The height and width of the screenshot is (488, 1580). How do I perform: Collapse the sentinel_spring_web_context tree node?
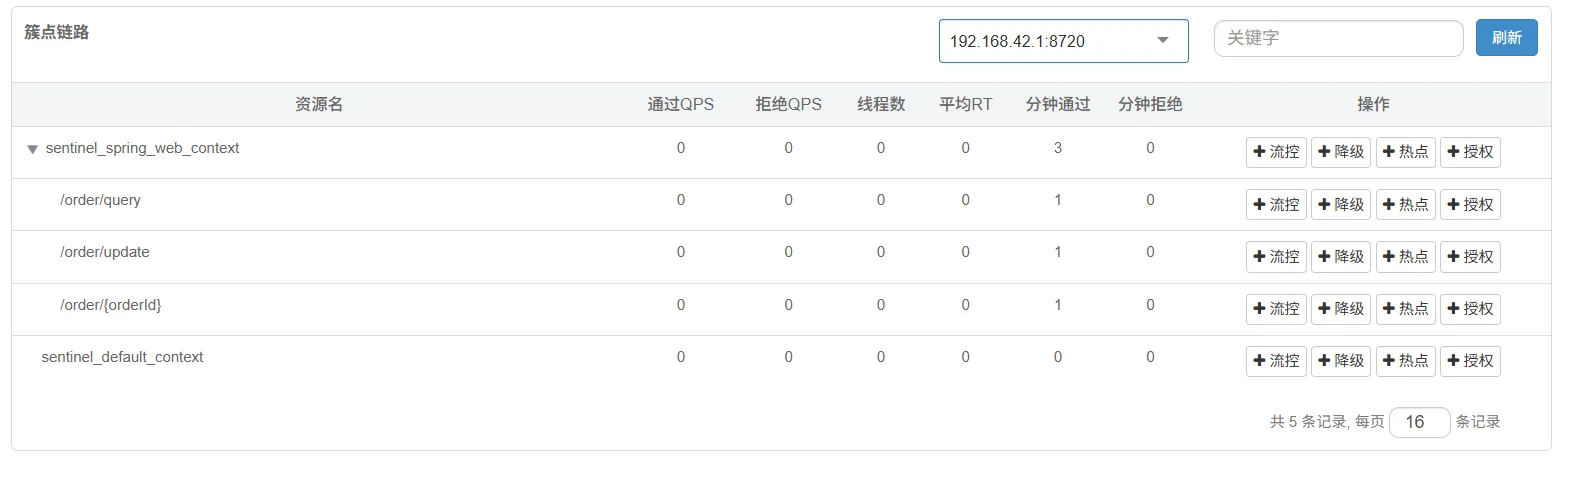tap(32, 149)
